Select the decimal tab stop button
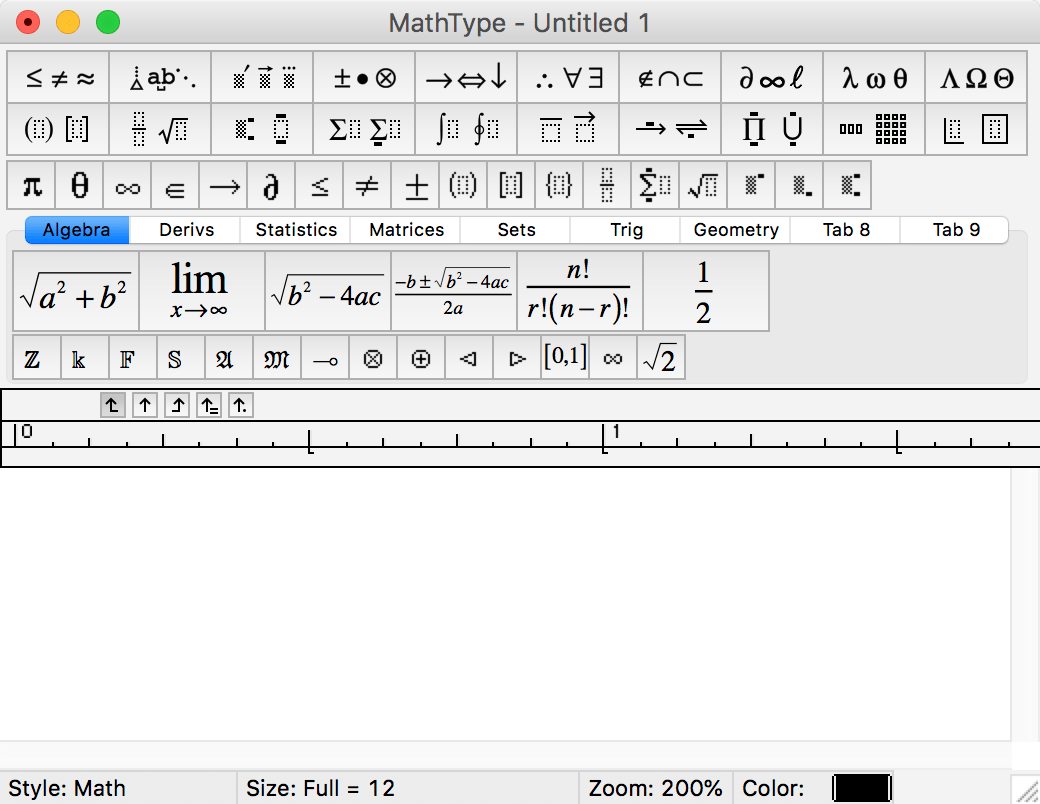 pos(241,405)
